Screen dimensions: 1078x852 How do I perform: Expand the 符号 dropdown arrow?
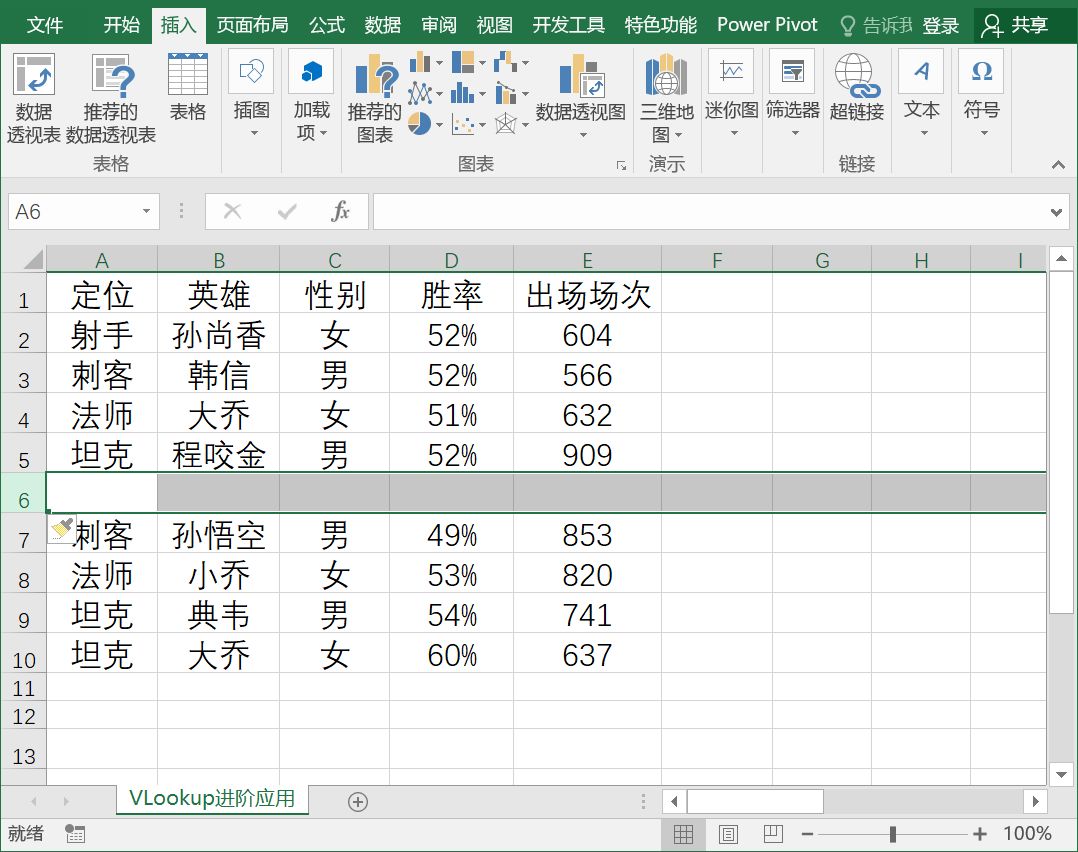click(984, 133)
